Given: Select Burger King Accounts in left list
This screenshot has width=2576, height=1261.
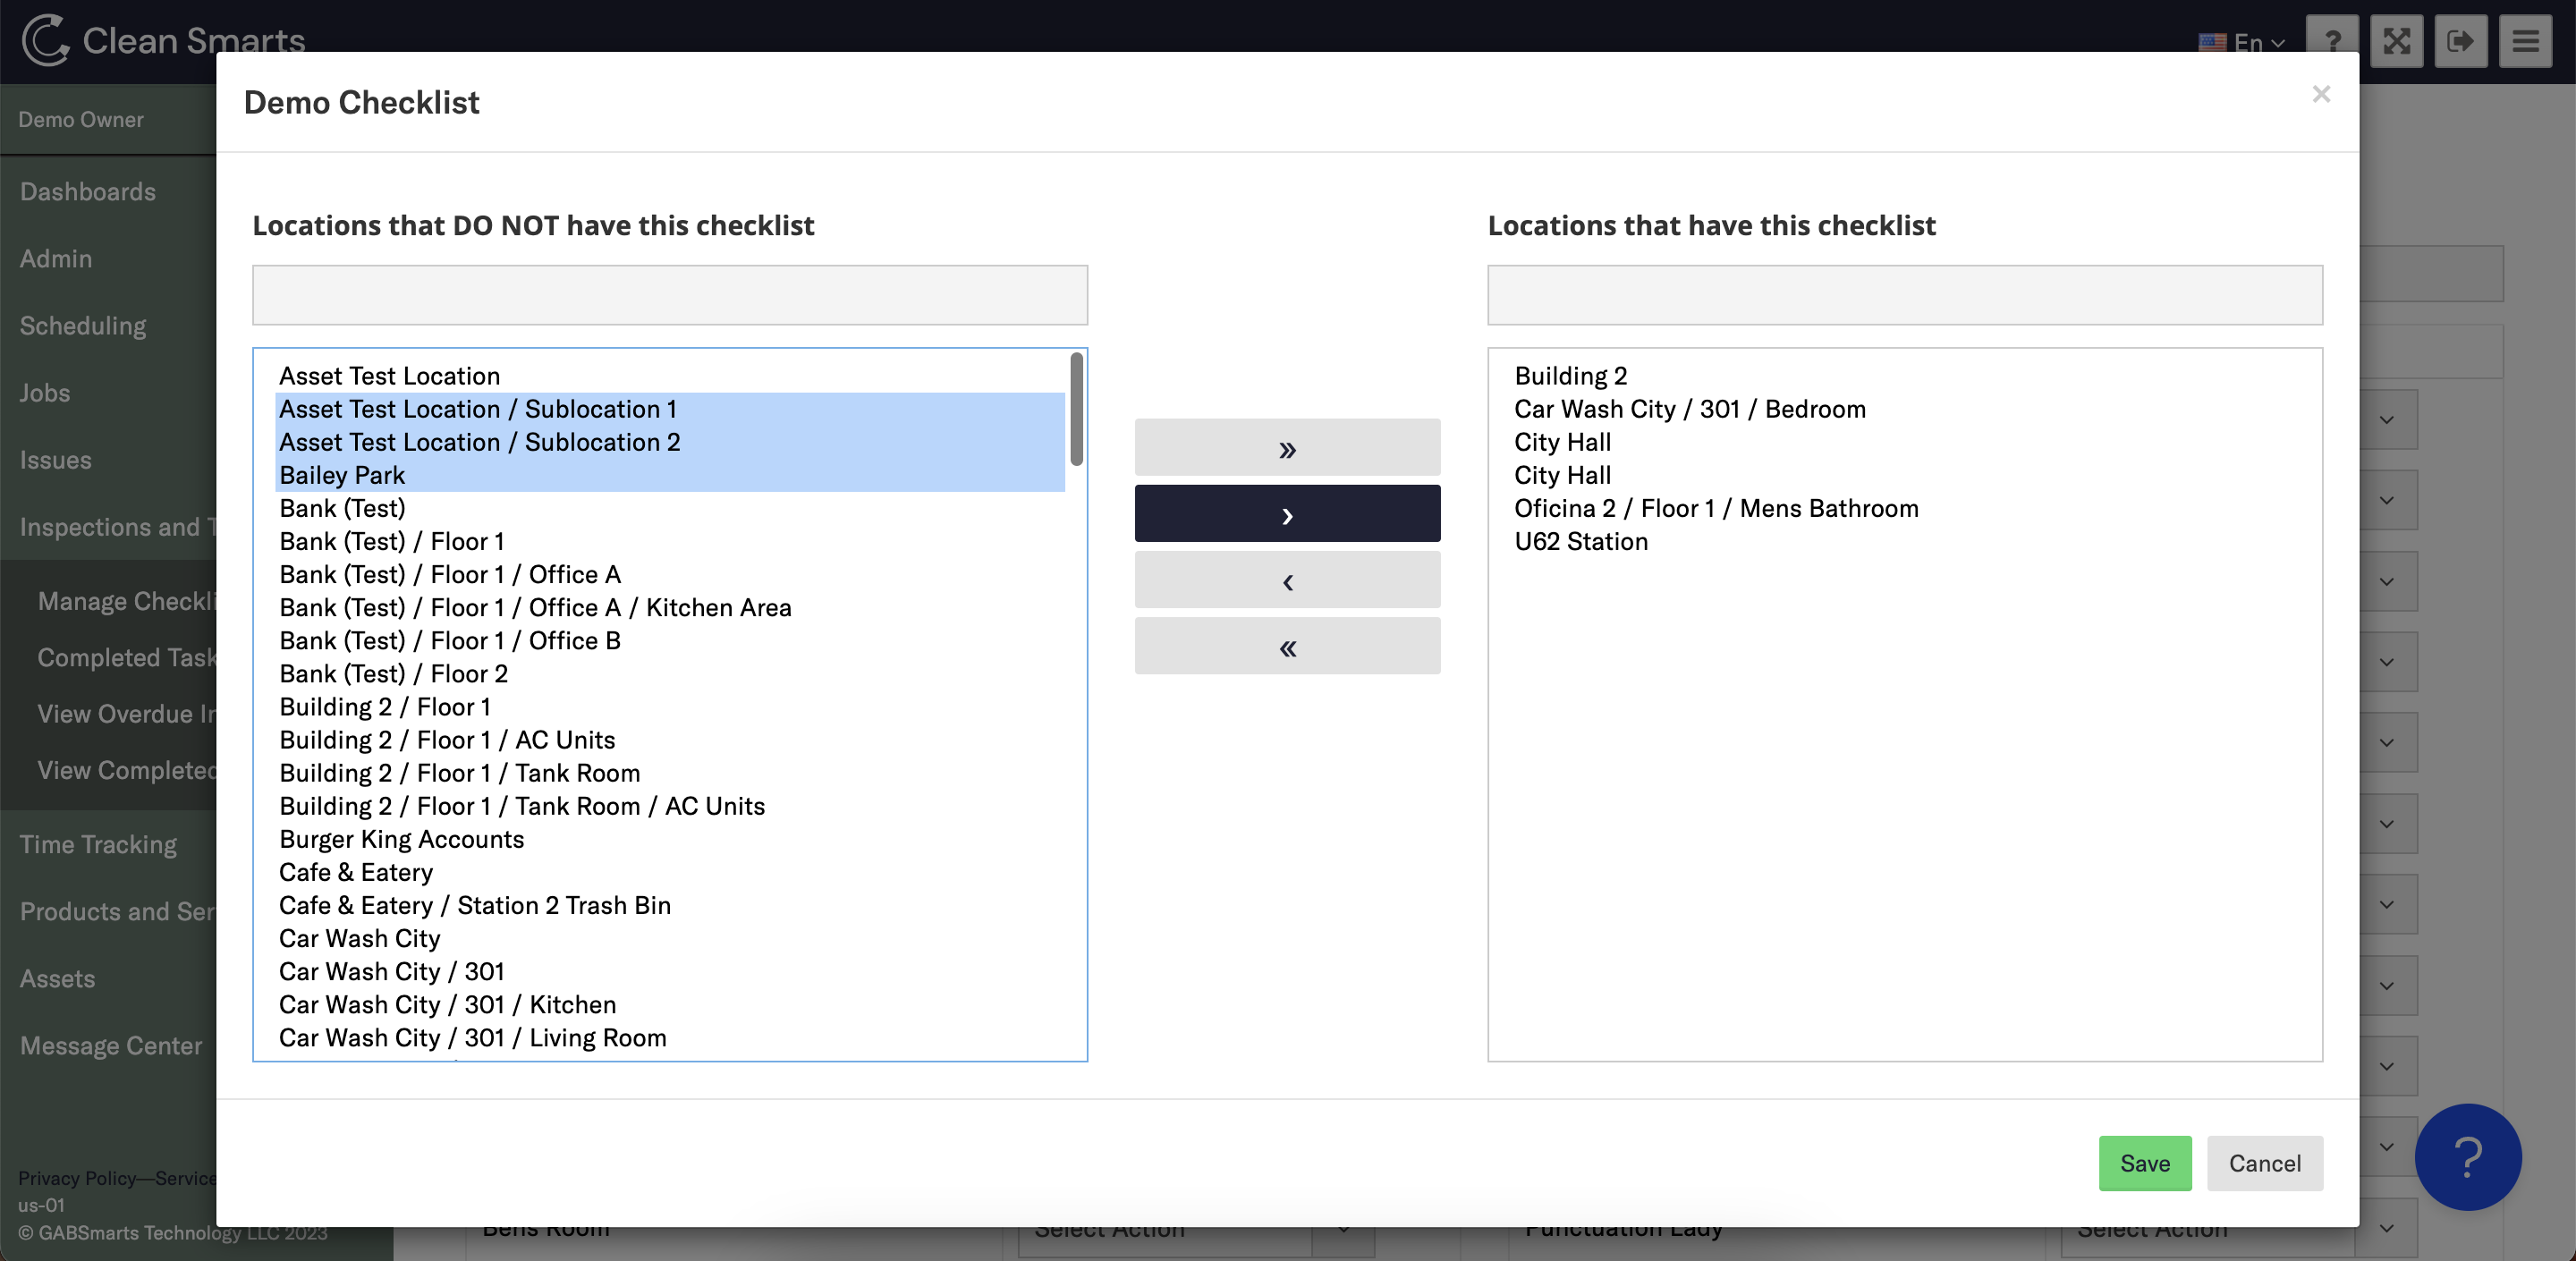Looking at the screenshot, I should 401,839.
